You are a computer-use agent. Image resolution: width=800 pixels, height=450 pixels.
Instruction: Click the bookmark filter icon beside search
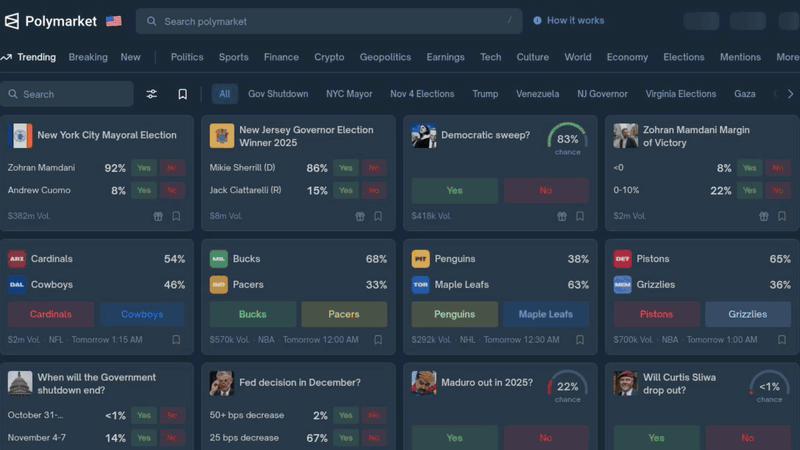(182, 94)
